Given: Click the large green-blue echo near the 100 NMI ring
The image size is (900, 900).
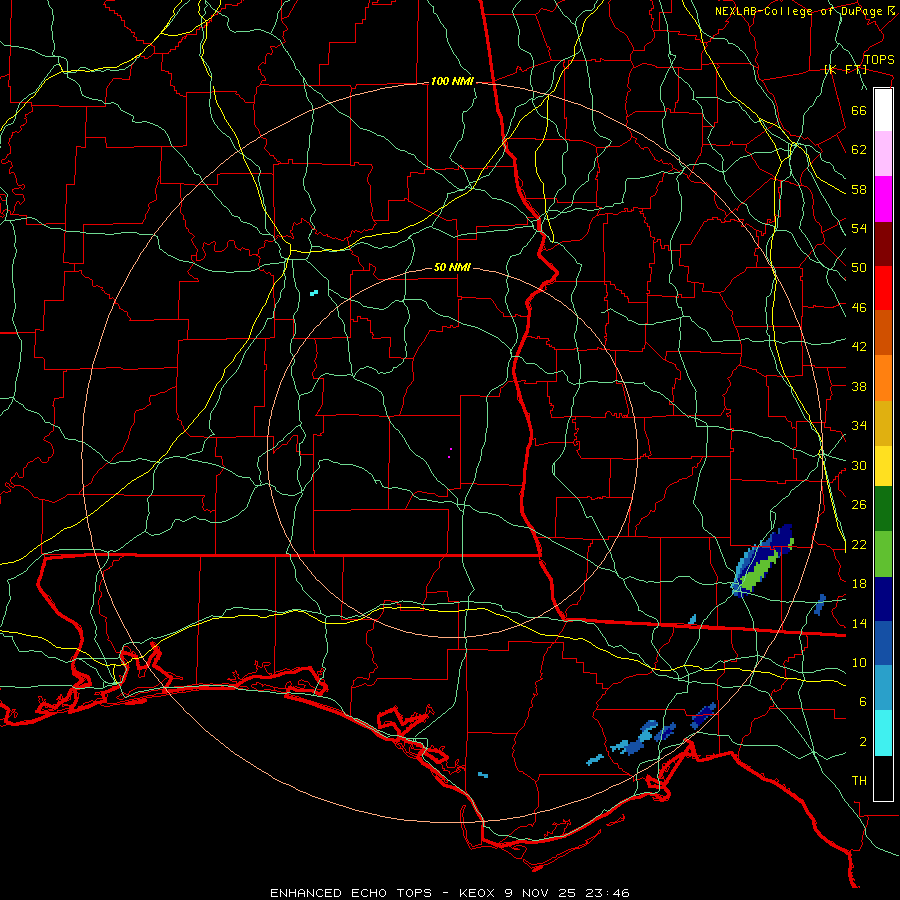Looking at the screenshot, I should point(762,562).
